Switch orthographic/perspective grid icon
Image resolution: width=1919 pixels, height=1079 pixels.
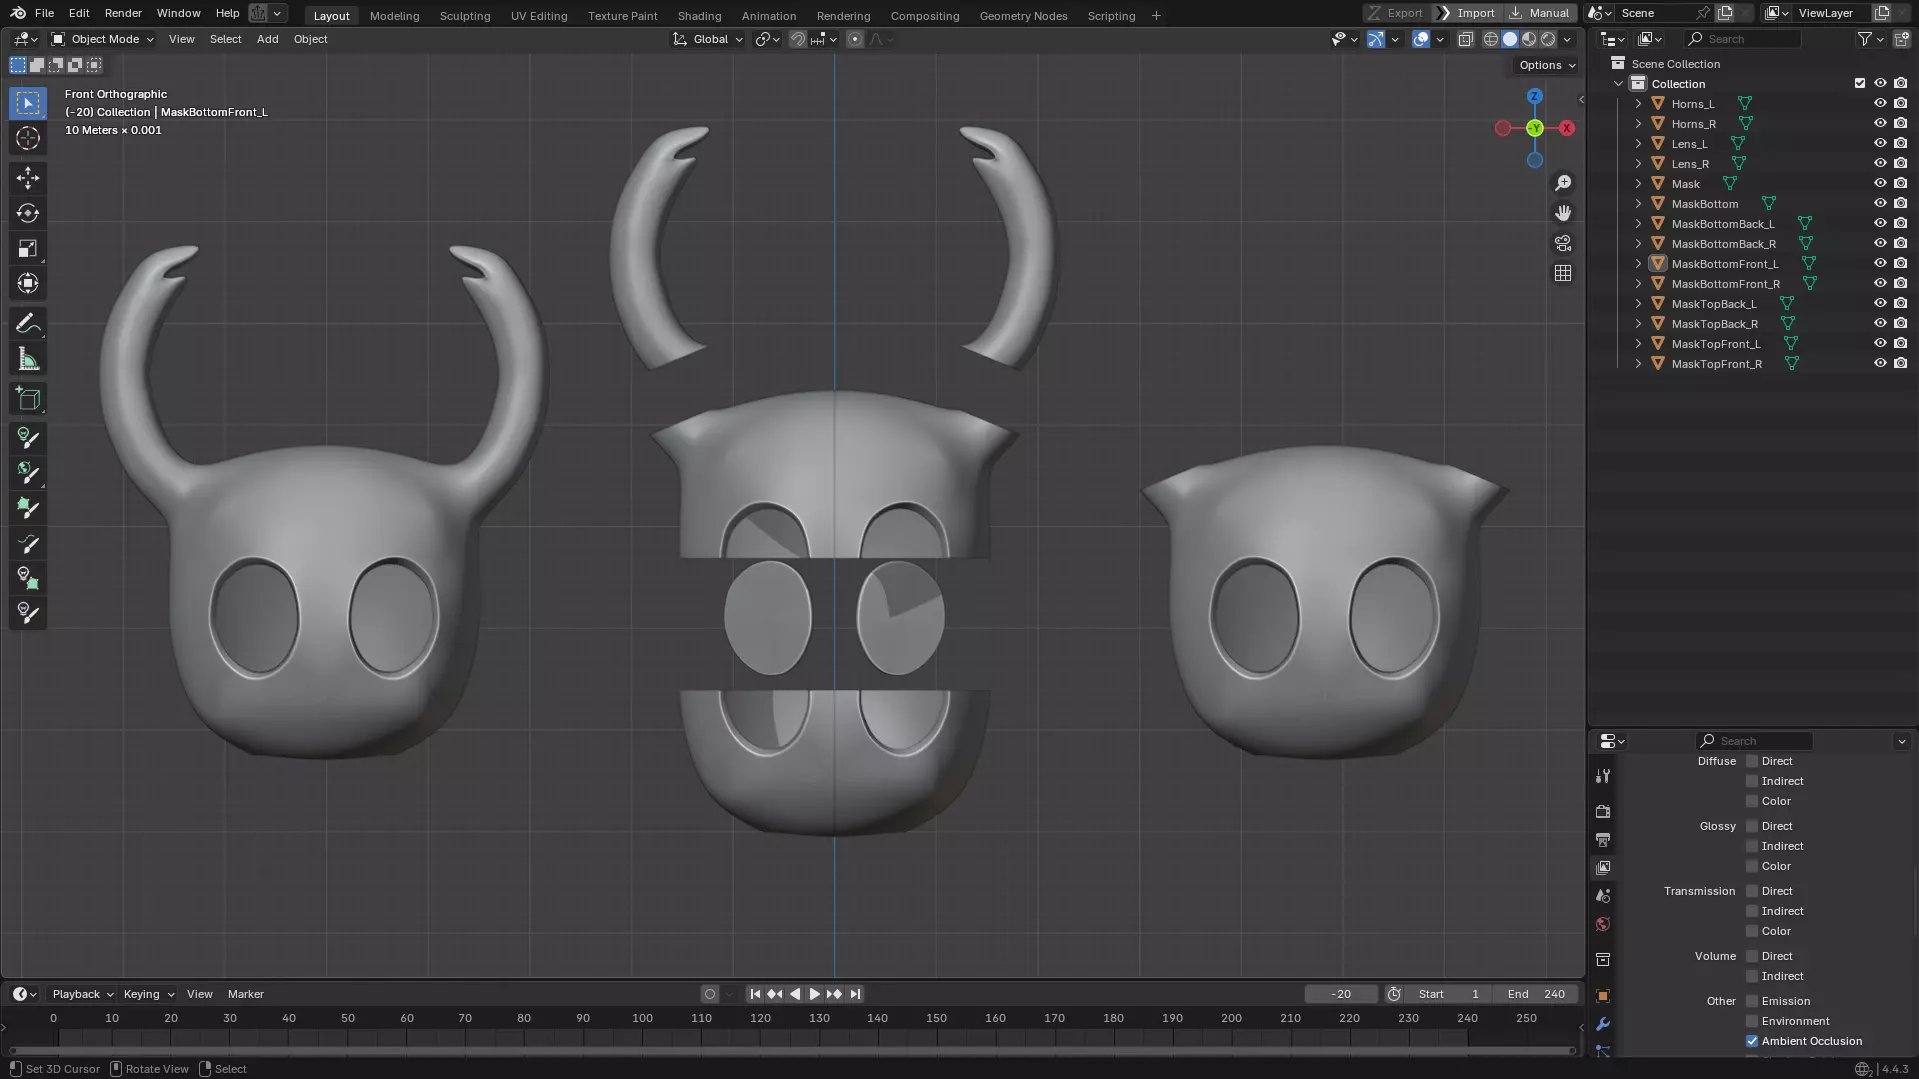(1563, 273)
